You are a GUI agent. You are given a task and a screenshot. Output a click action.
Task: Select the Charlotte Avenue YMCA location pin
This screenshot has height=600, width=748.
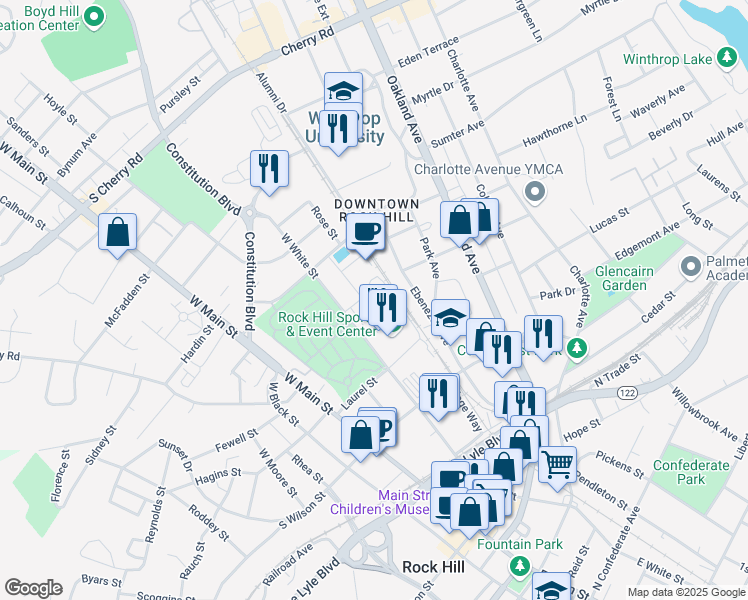pos(535,192)
